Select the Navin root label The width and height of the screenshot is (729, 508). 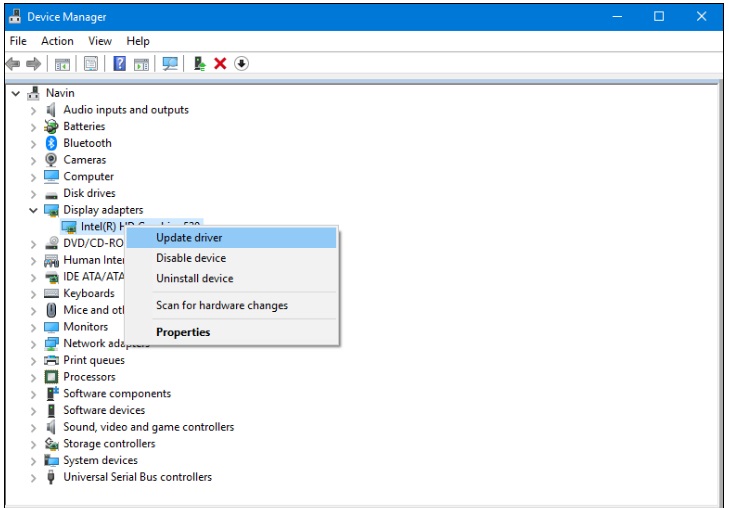60,93
